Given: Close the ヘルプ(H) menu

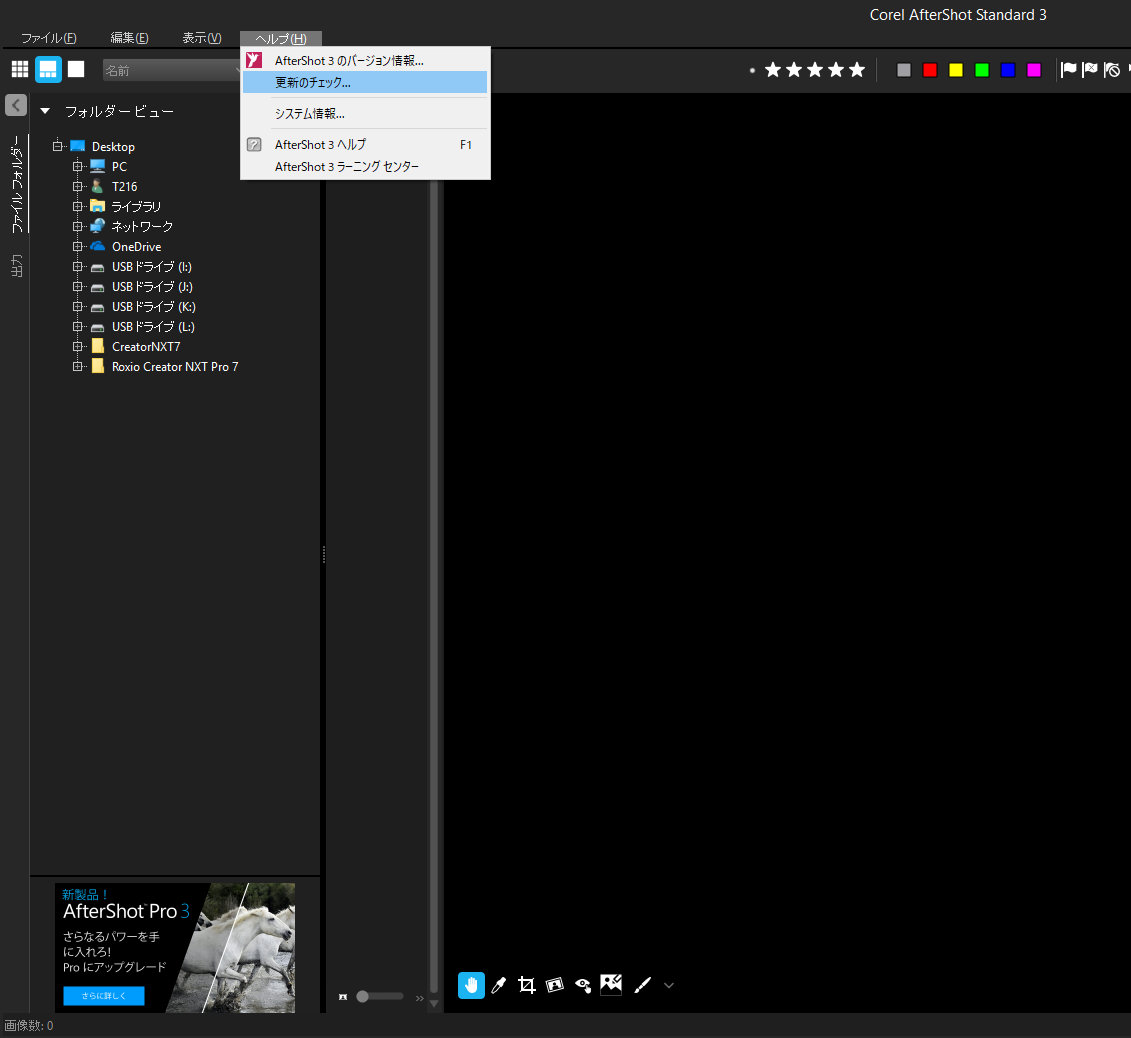Looking at the screenshot, I should (x=281, y=38).
